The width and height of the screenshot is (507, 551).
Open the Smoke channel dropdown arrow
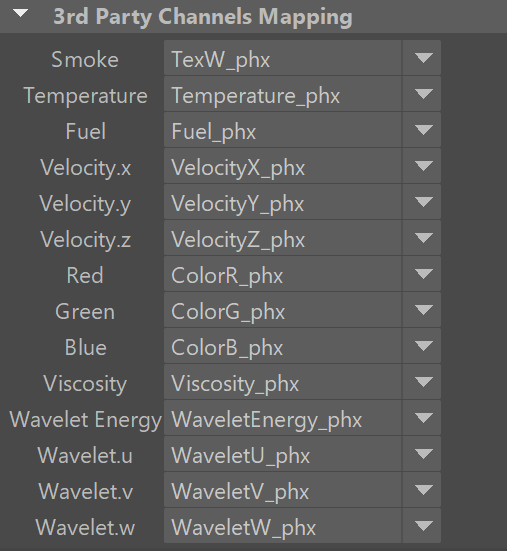[422, 58]
